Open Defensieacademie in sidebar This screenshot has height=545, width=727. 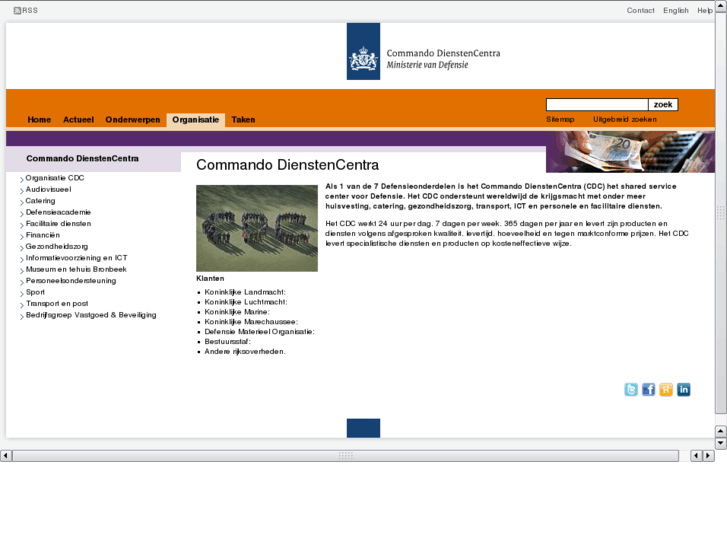tap(58, 212)
